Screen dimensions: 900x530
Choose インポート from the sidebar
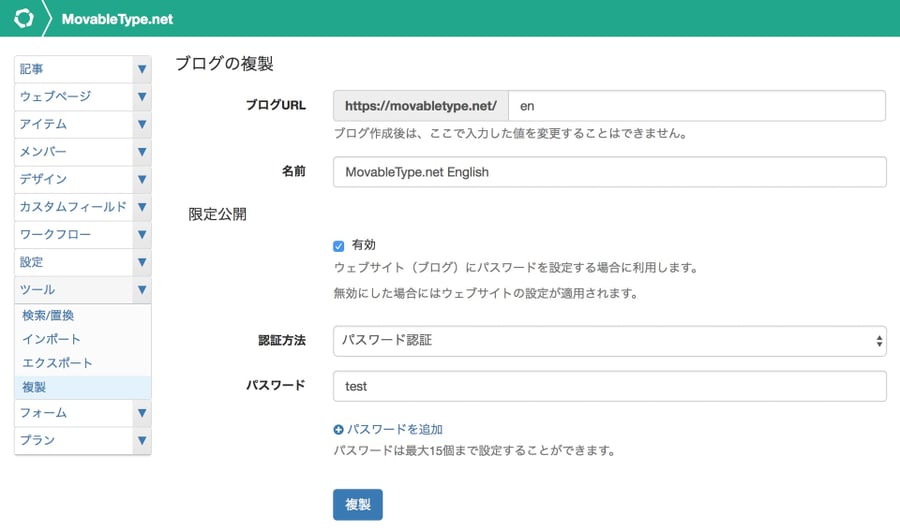pos(51,339)
